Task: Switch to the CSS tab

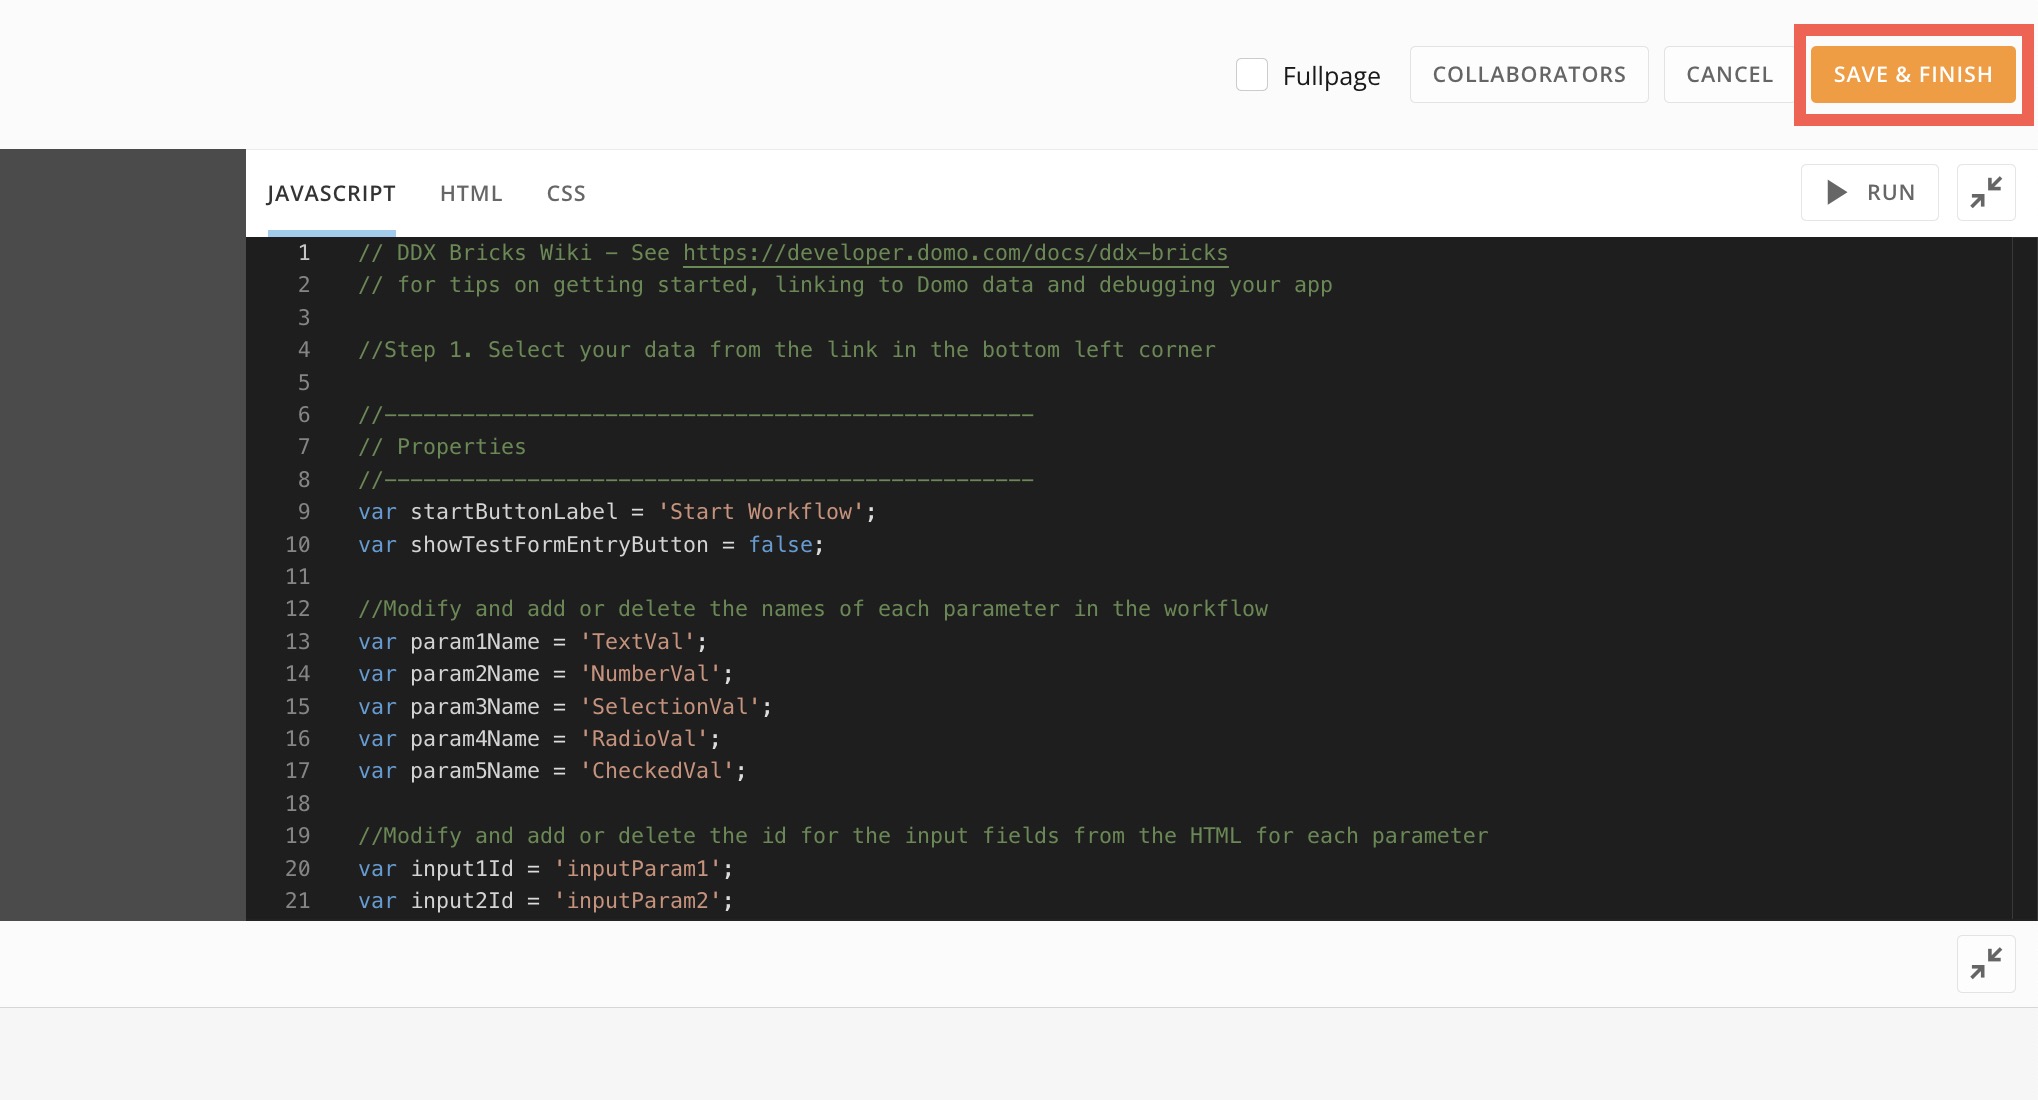Action: (x=565, y=193)
